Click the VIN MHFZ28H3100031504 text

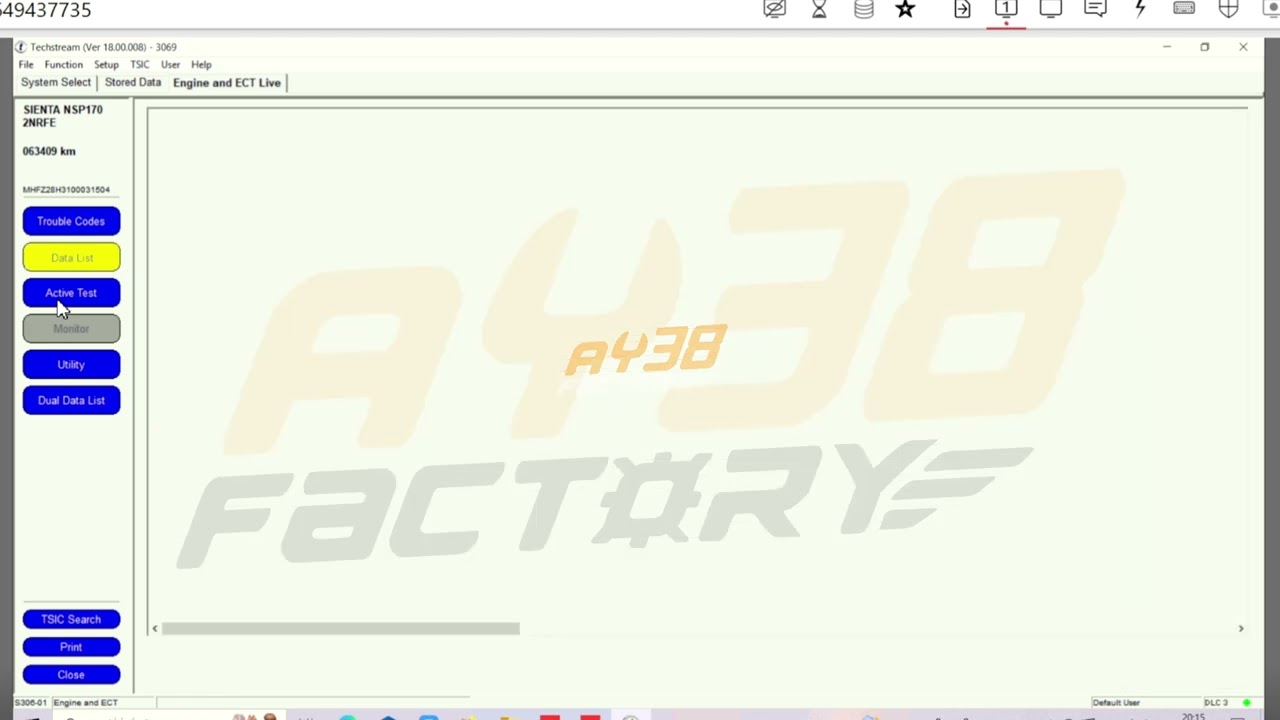pyautogui.click(x=66, y=190)
